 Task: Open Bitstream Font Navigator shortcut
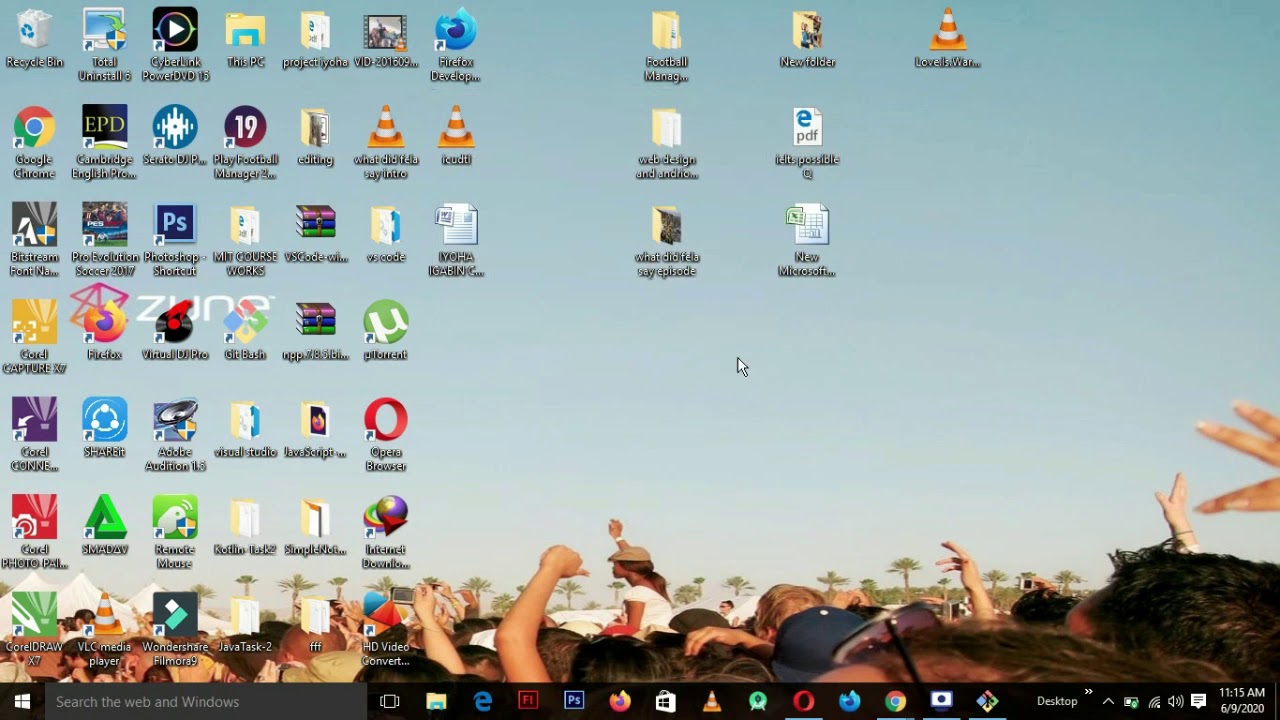click(34, 240)
